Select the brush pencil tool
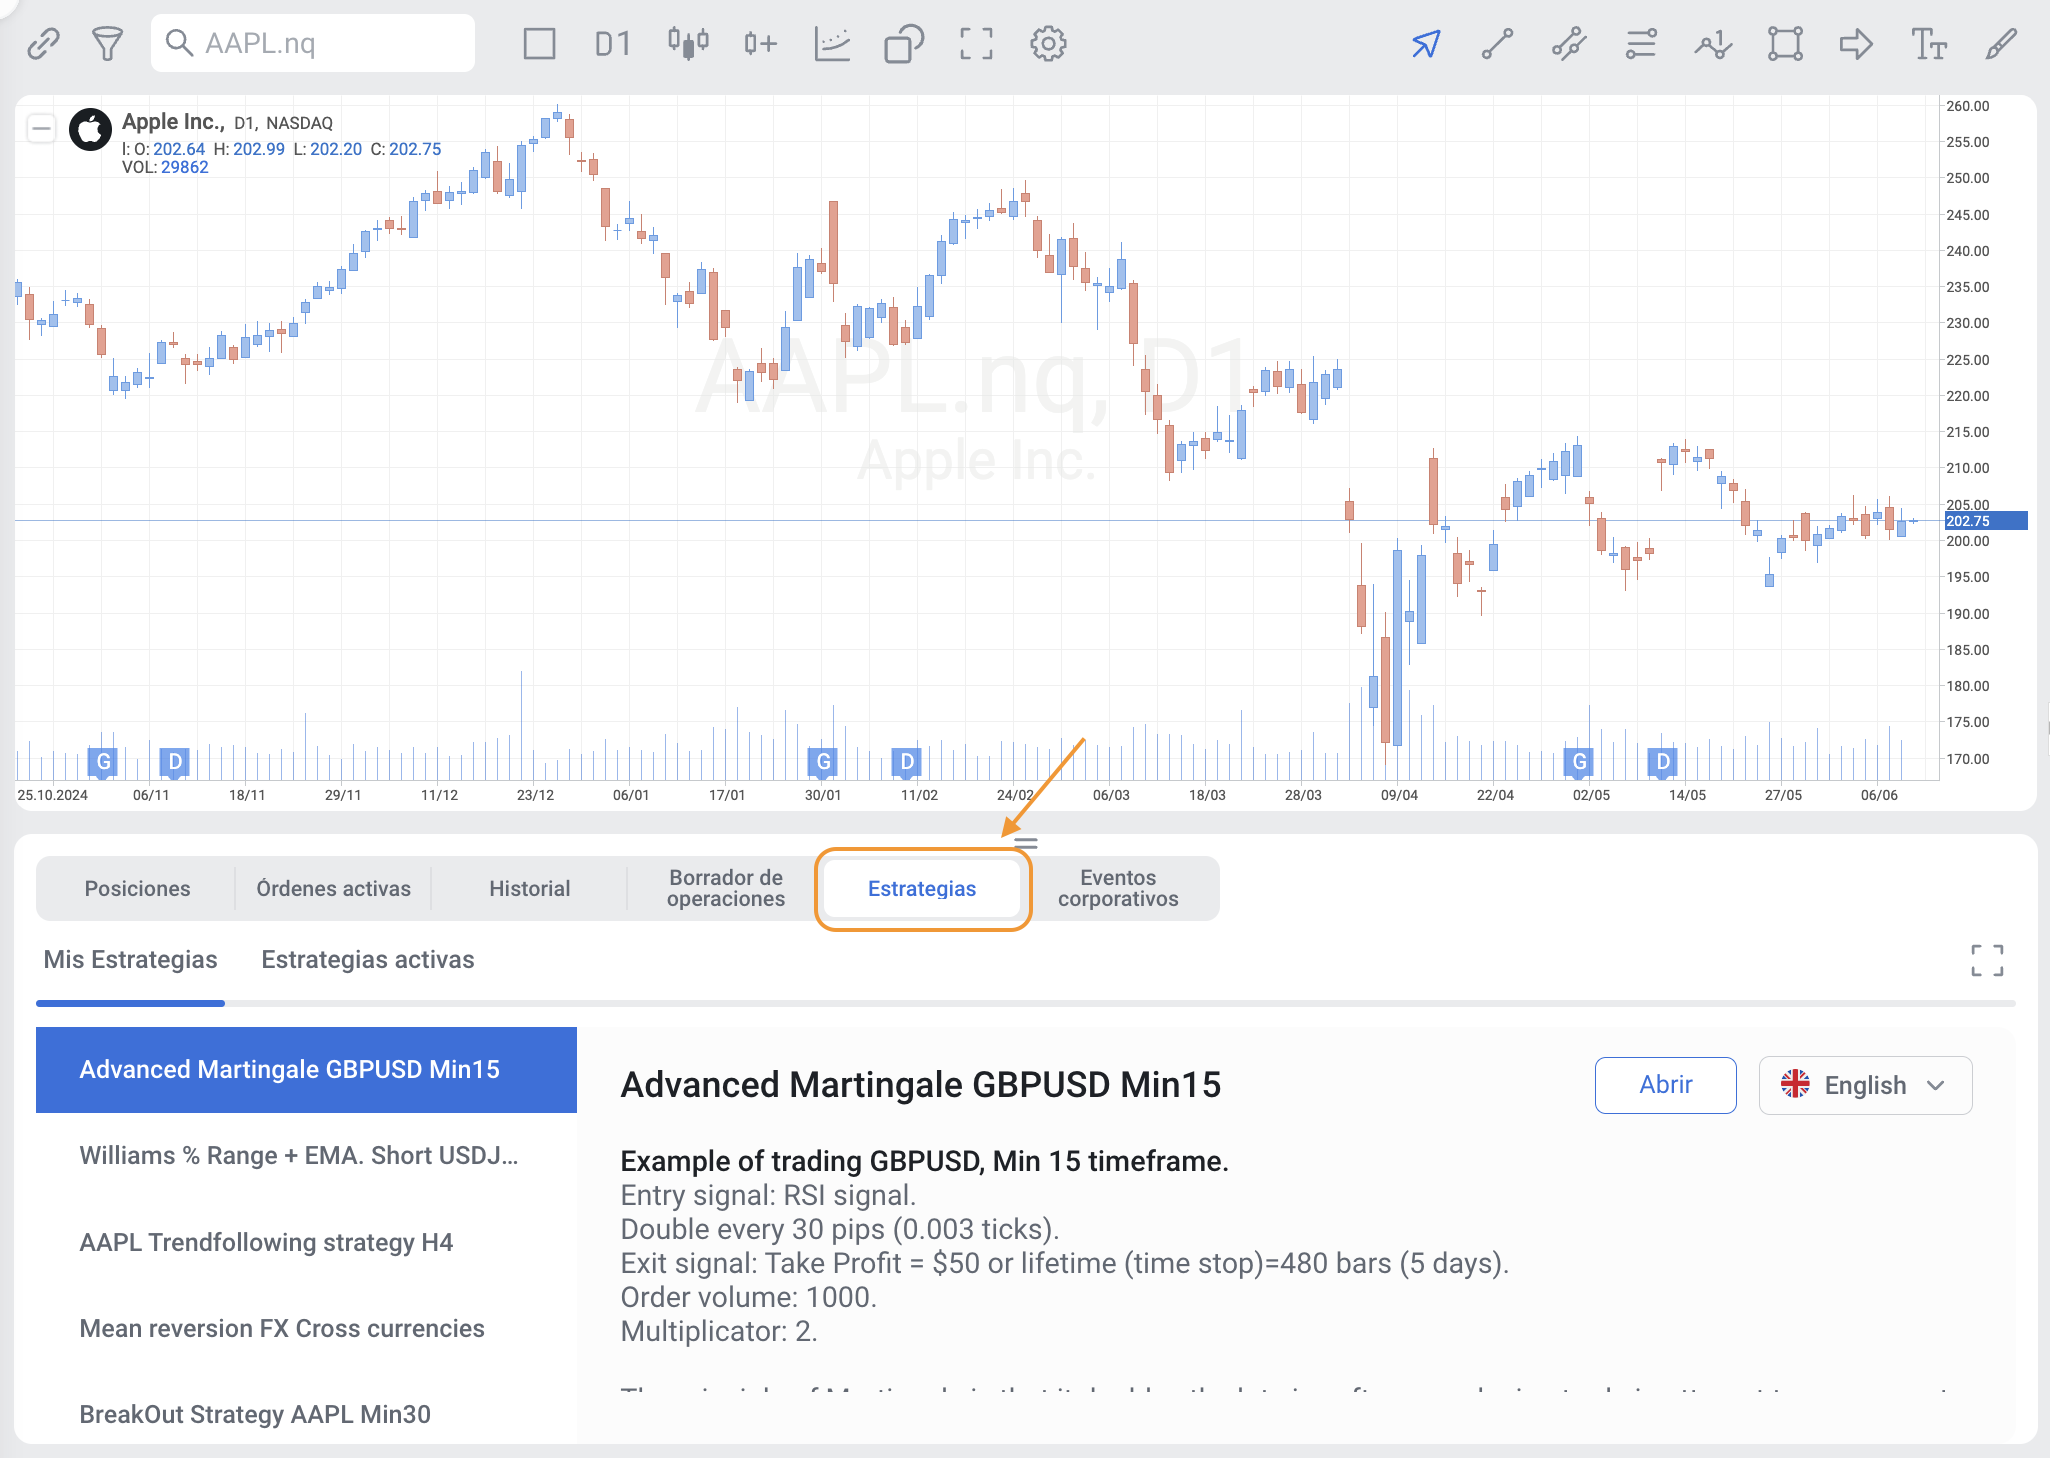The width and height of the screenshot is (2050, 1458). (2001, 44)
